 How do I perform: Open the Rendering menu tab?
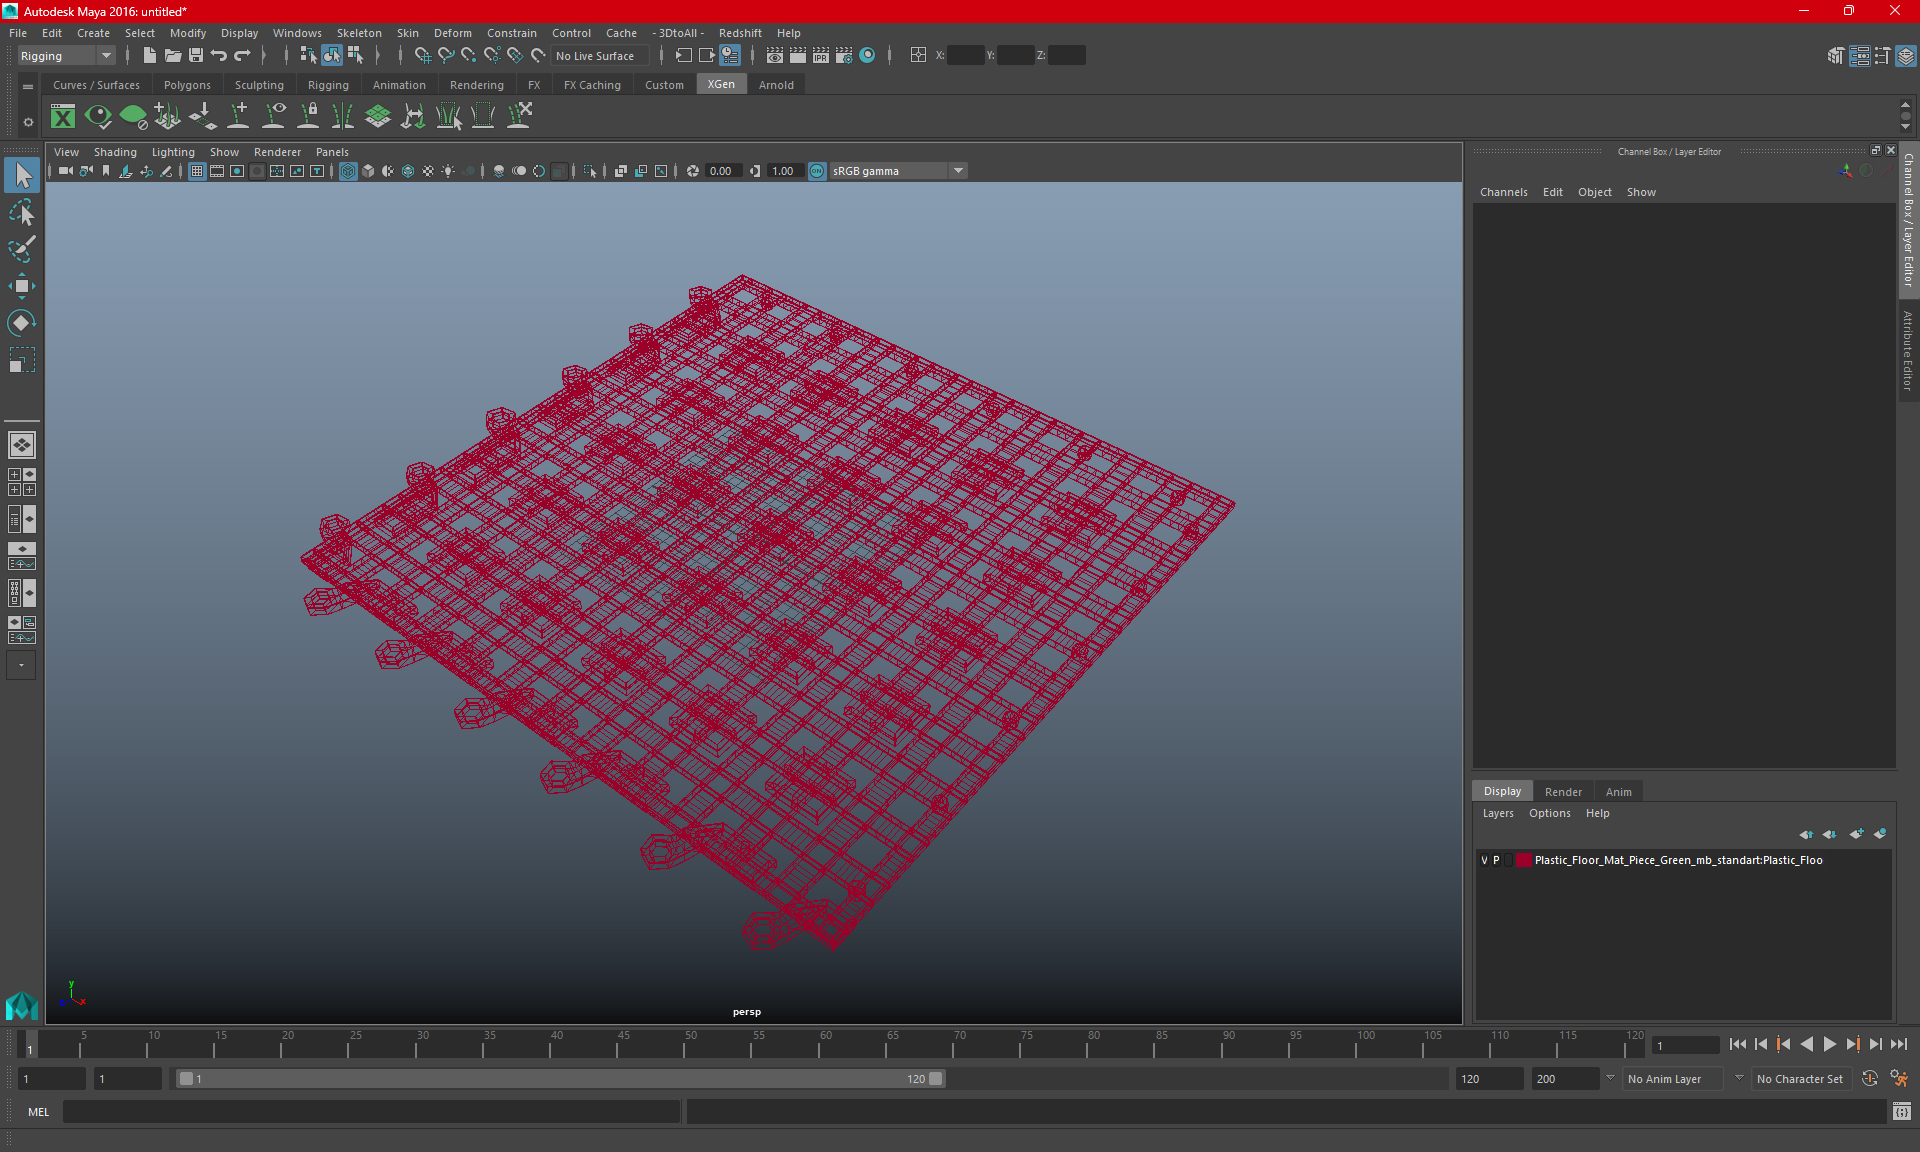(476, 85)
